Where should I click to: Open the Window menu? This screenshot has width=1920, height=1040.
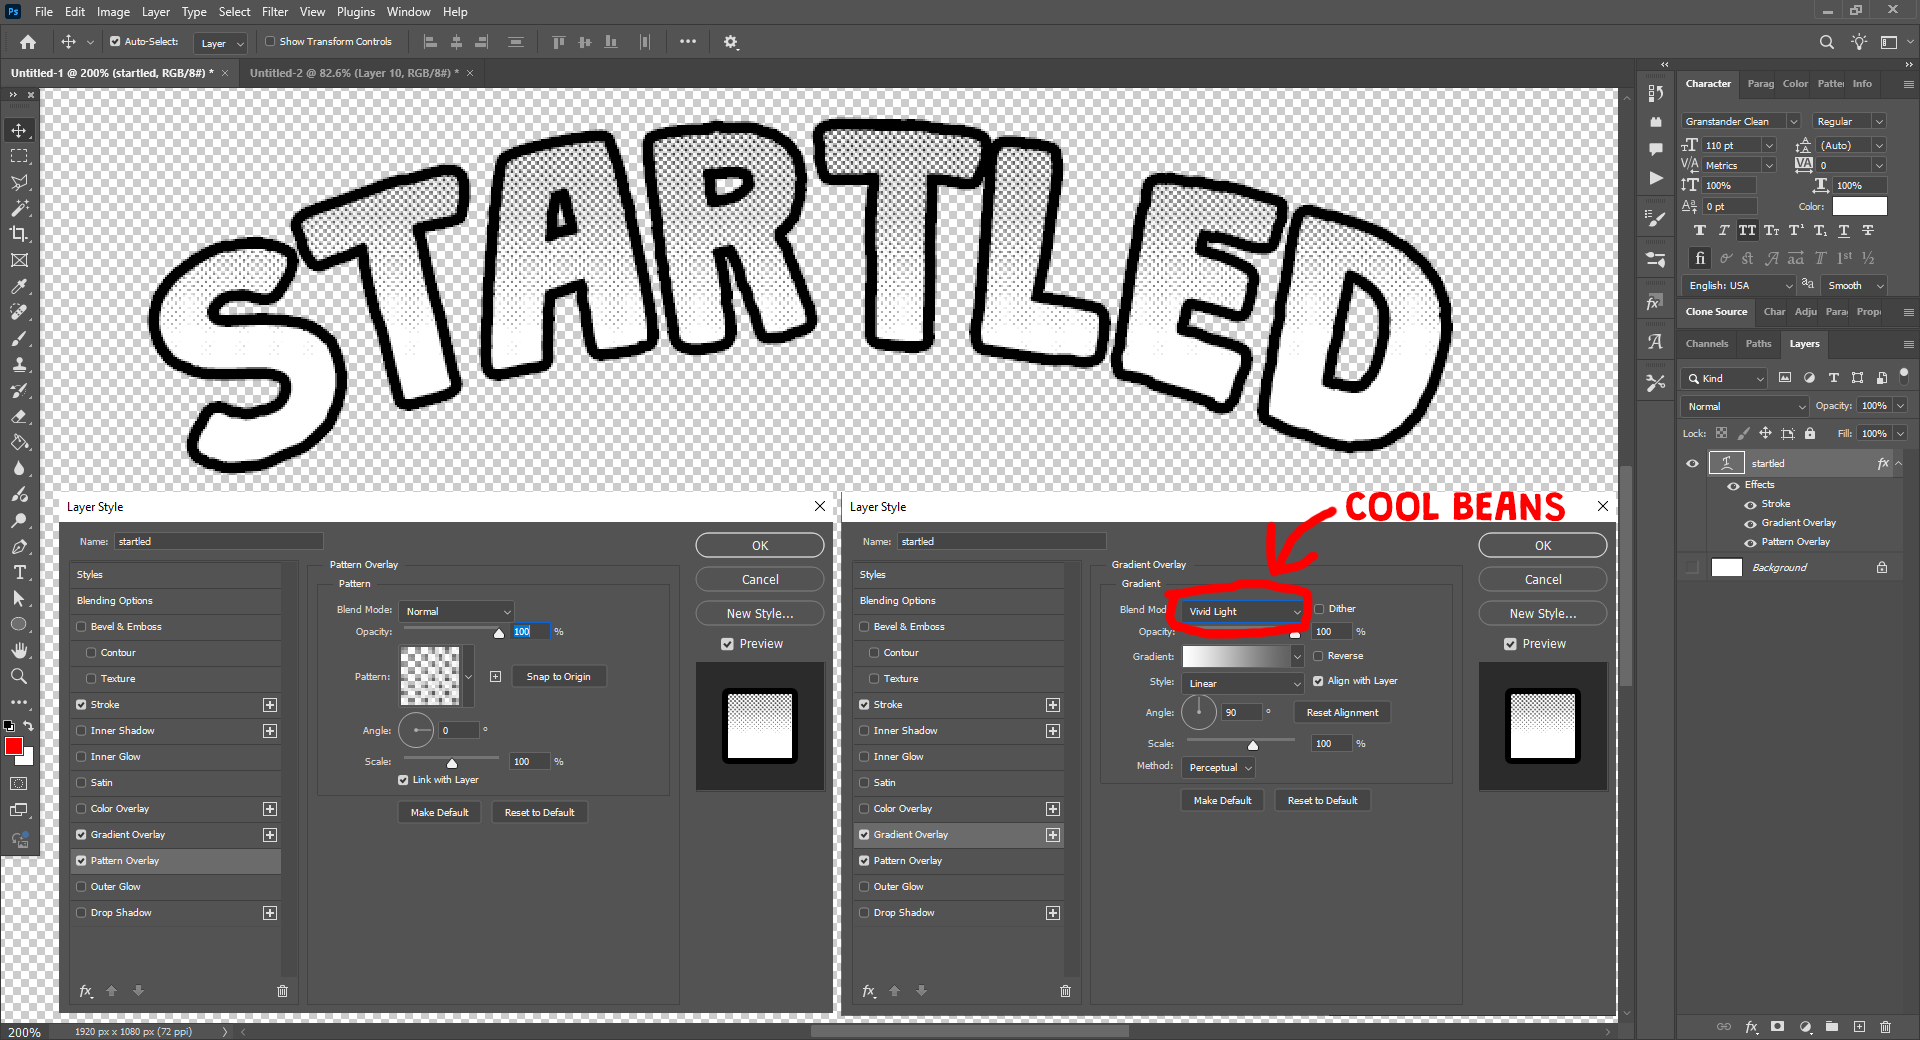coord(408,12)
